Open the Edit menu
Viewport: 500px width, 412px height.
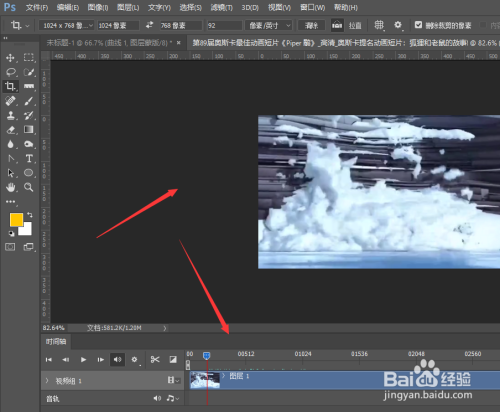68,7
